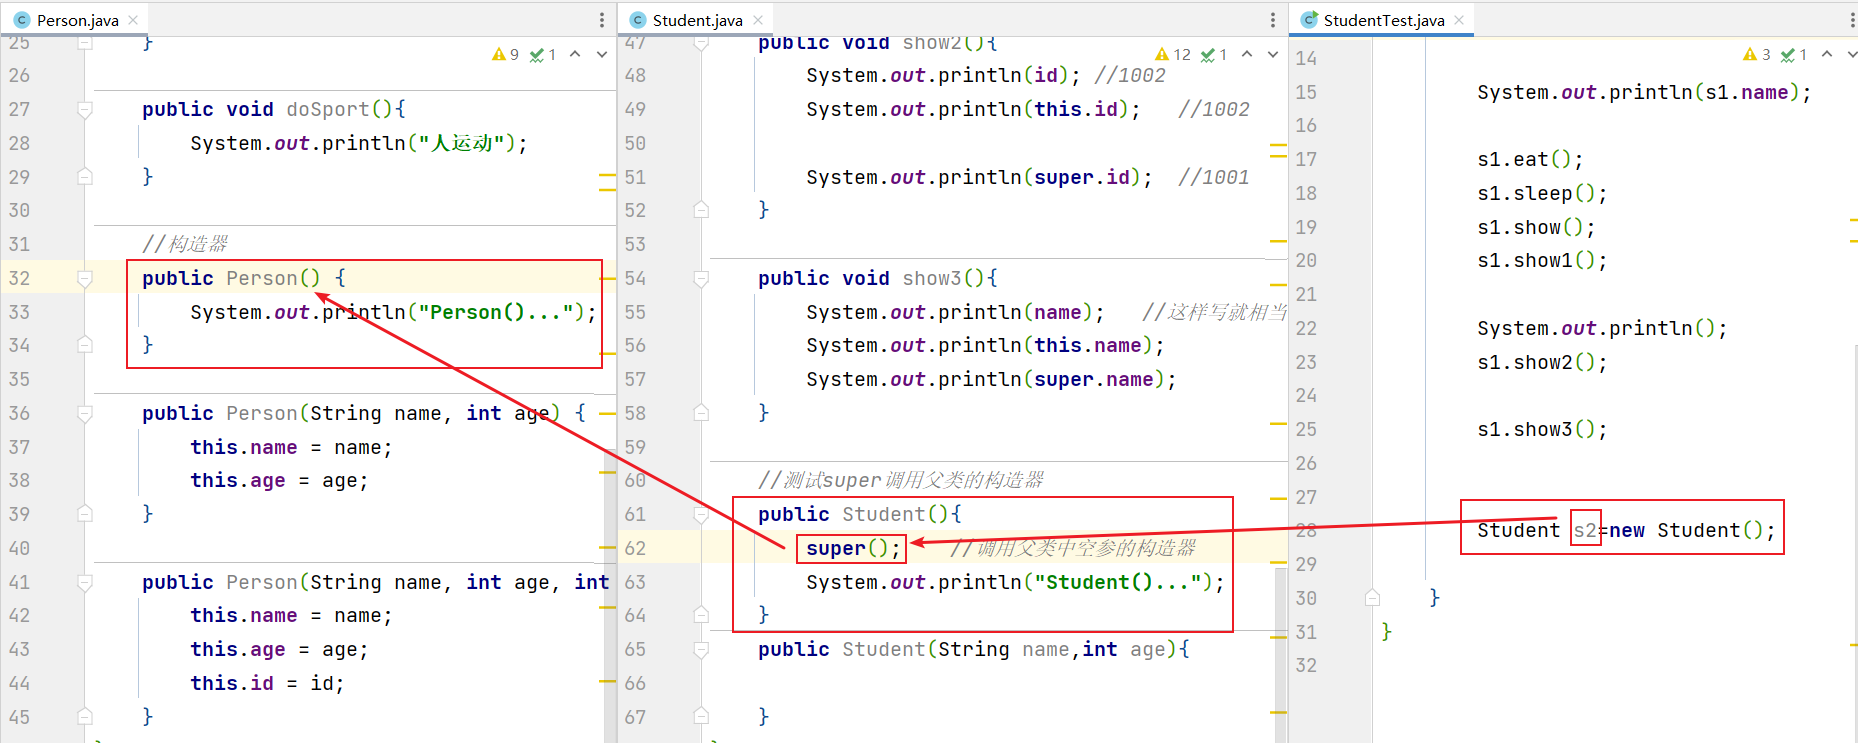Click on "super.name" in Student.java line 57
The width and height of the screenshot is (1858, 743).
(1093, 379)
